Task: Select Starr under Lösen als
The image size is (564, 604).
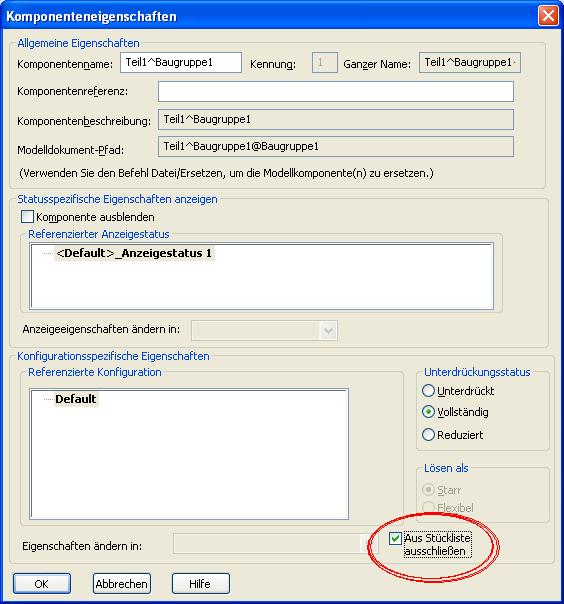Action: point(428,490)
